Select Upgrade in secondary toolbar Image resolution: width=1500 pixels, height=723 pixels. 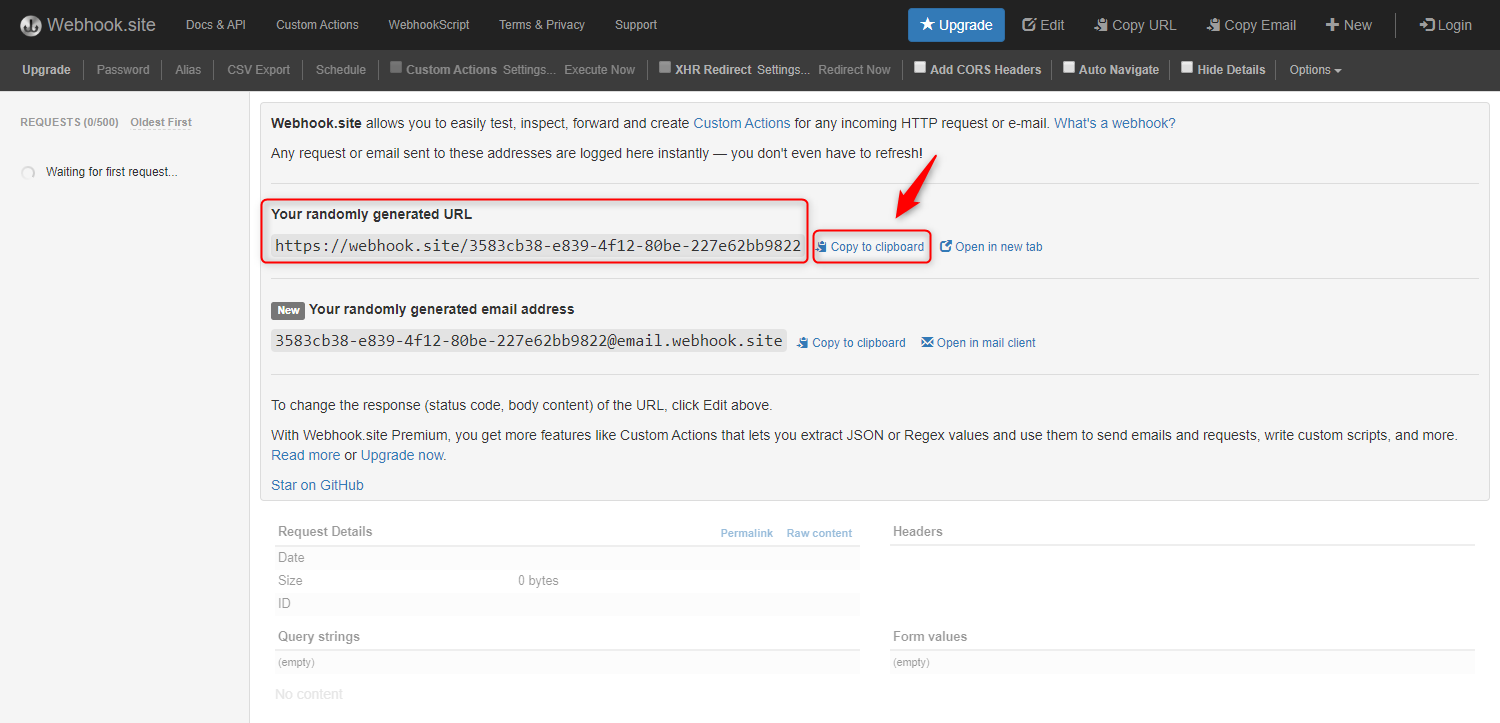tap(46, 70)
